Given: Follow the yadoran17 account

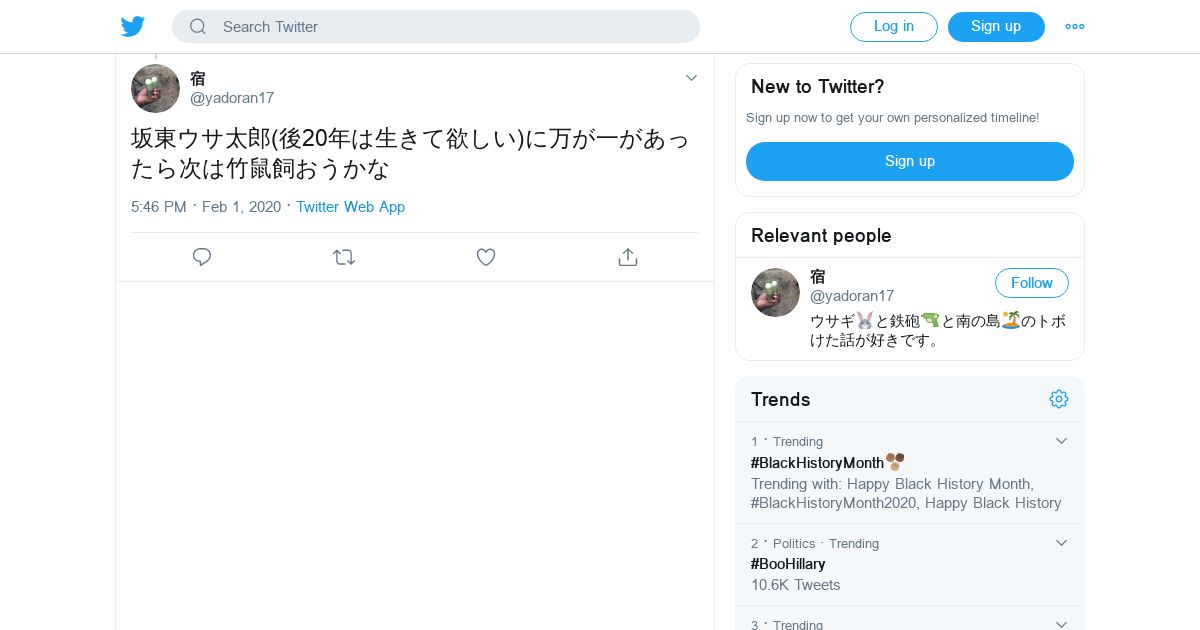Looking at the screenshot, I should [x=1031, y=283].
